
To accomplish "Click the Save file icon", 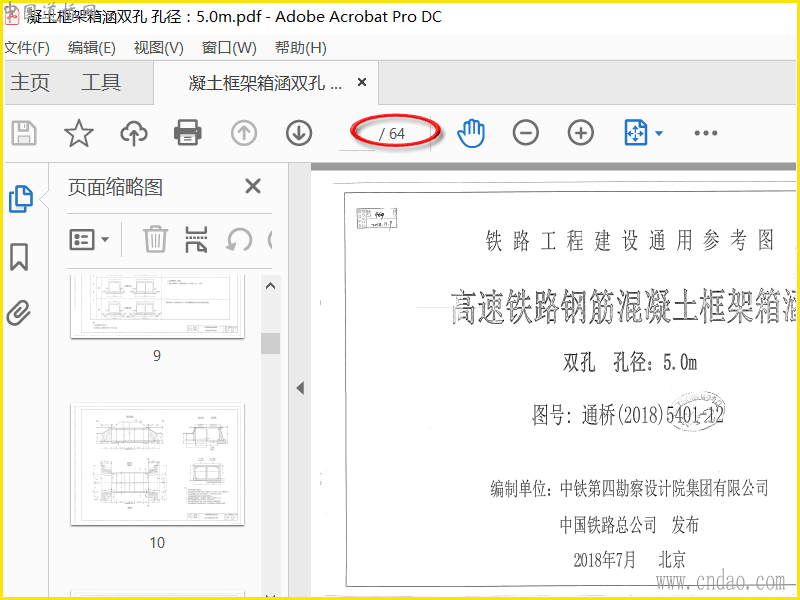I will [24, 133].
